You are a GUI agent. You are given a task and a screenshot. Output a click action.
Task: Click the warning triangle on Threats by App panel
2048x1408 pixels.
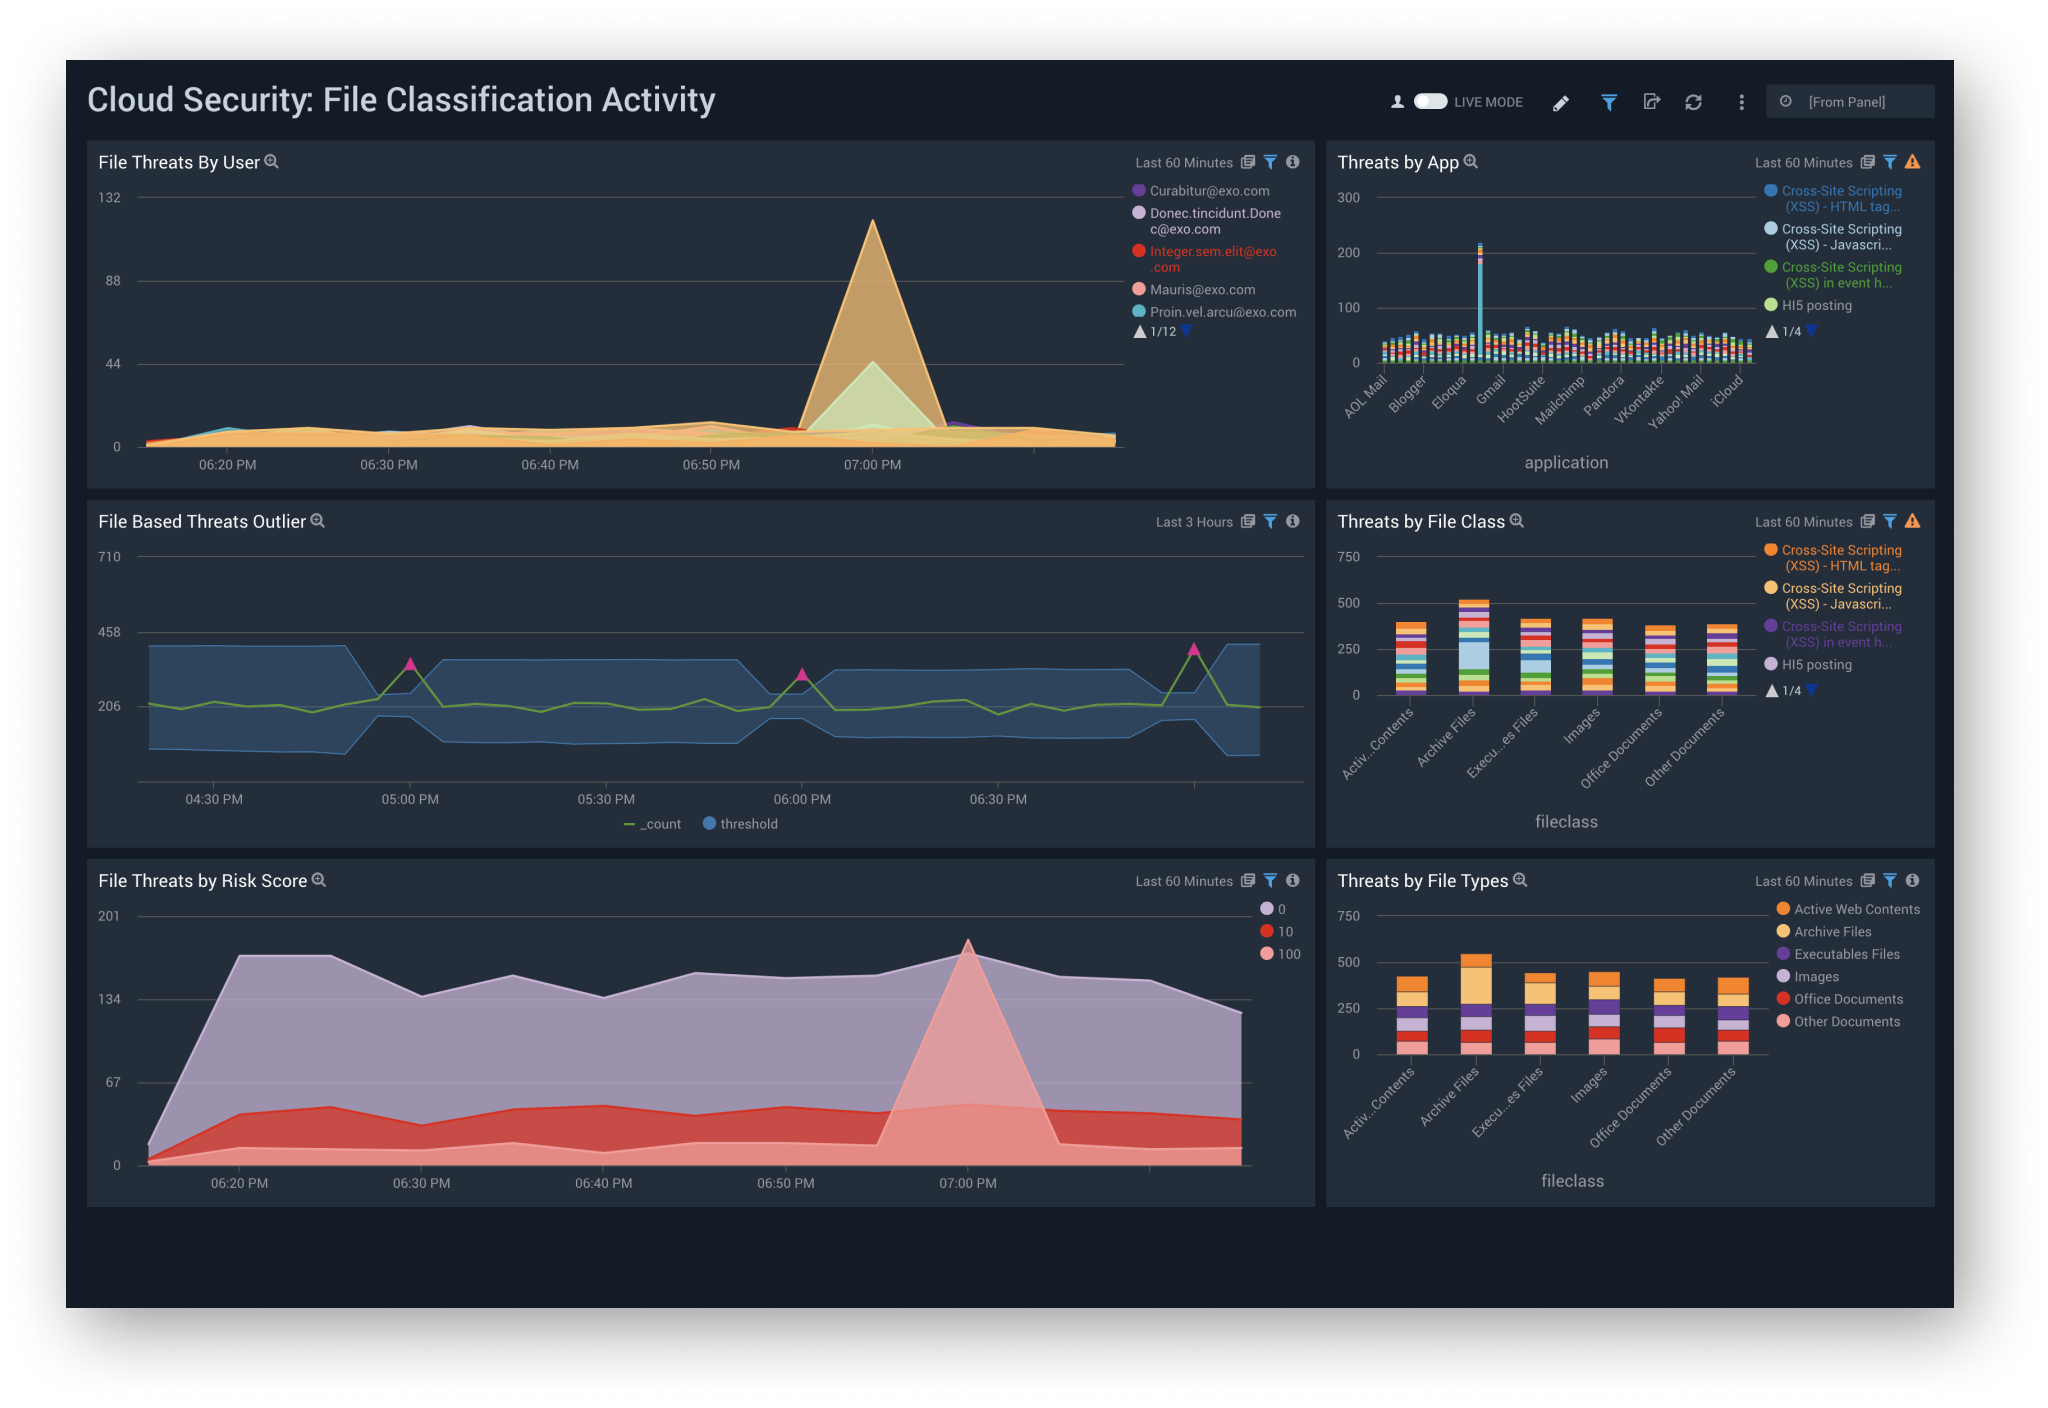pyautogui.click(x=1914, y=161)
